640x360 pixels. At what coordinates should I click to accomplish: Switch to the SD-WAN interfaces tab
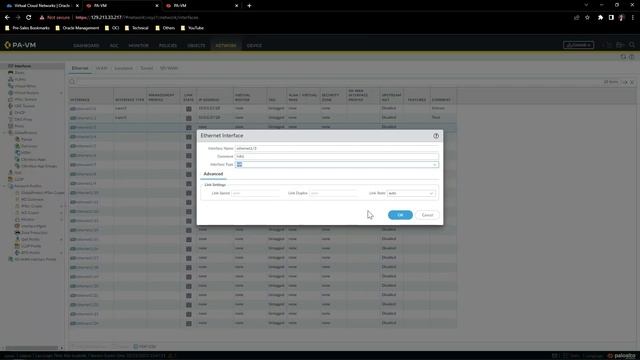pyautogui.click(x=169, y=68)
